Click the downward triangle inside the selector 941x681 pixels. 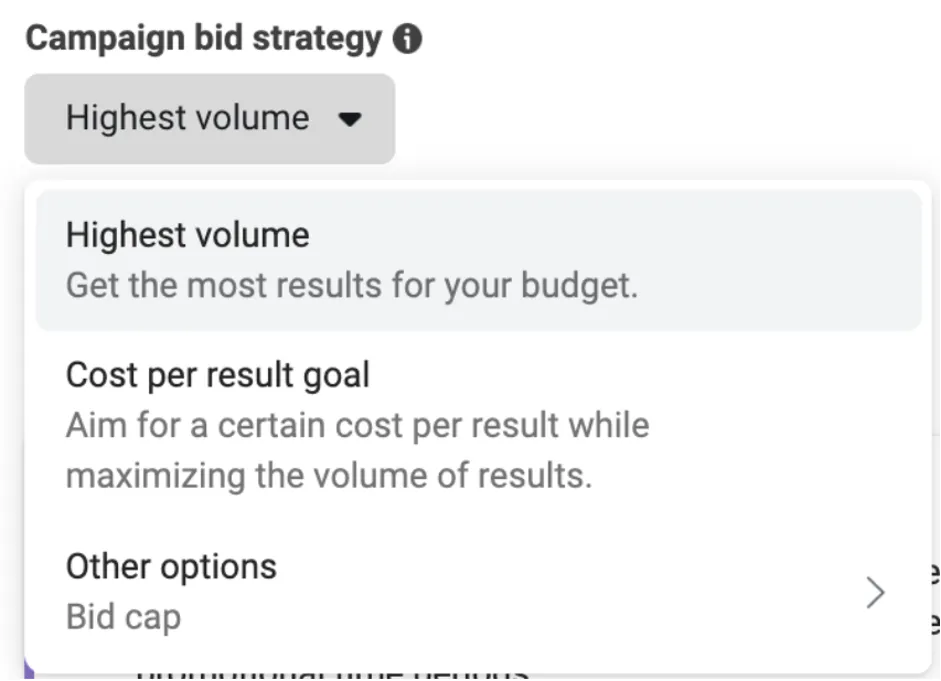[347, 118]
